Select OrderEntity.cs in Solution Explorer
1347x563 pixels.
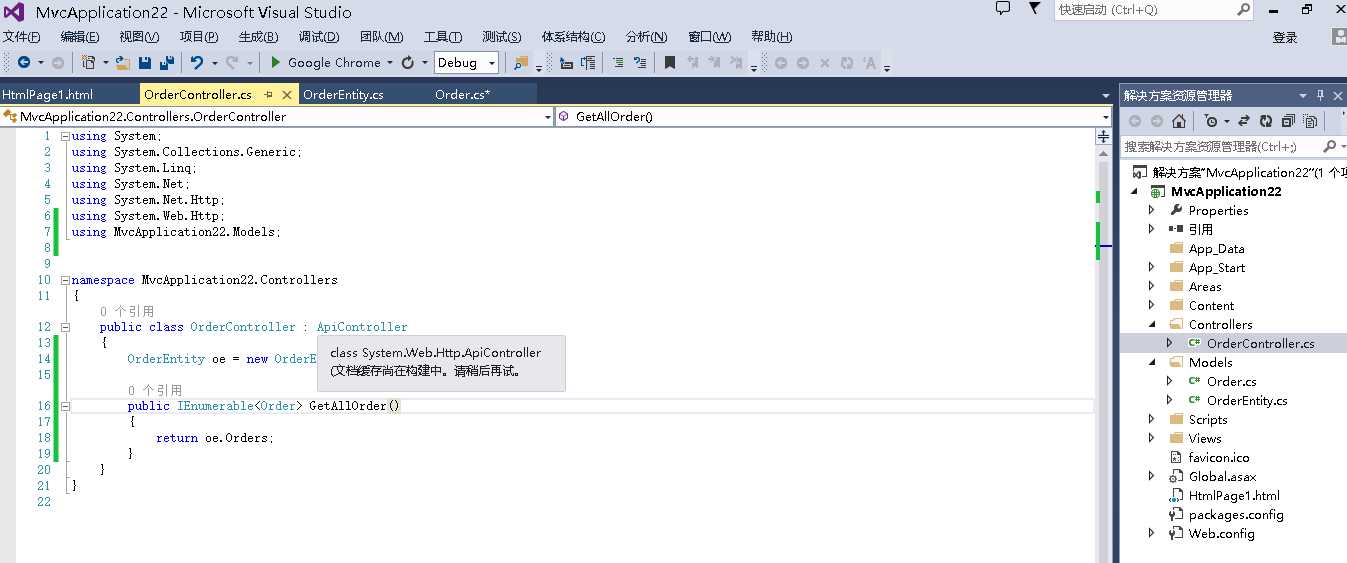pyautogui.click(x=1246, y=401)
